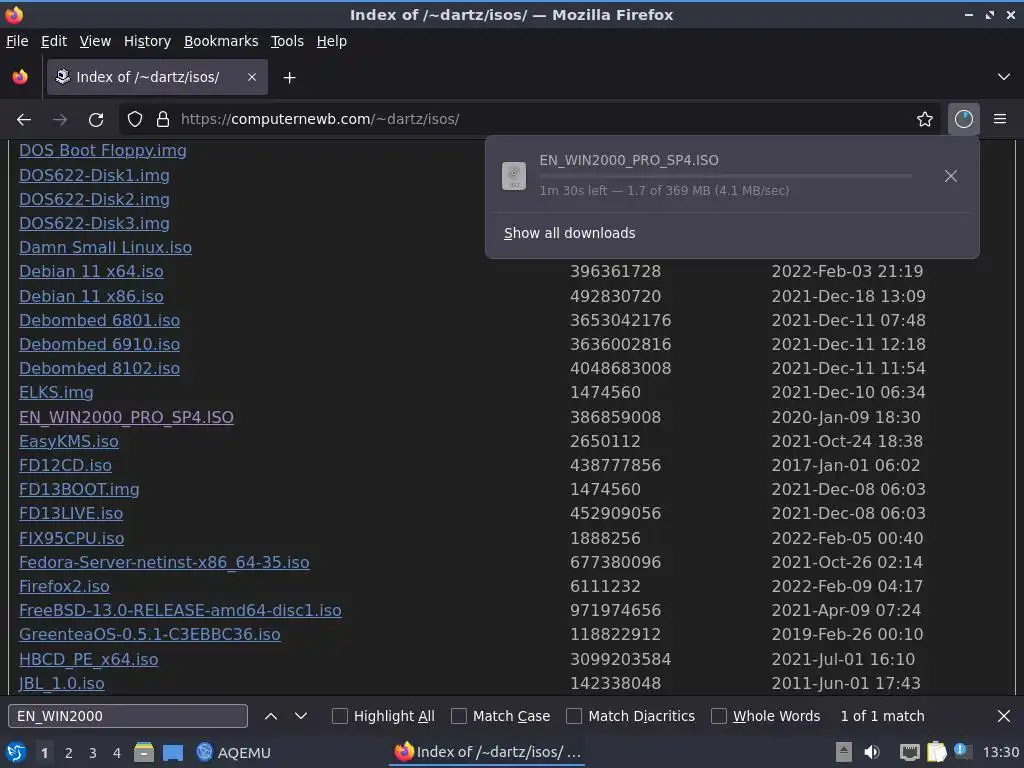
Task: Open the Firefox hamburger application menu
Action: coord(1000,120)
